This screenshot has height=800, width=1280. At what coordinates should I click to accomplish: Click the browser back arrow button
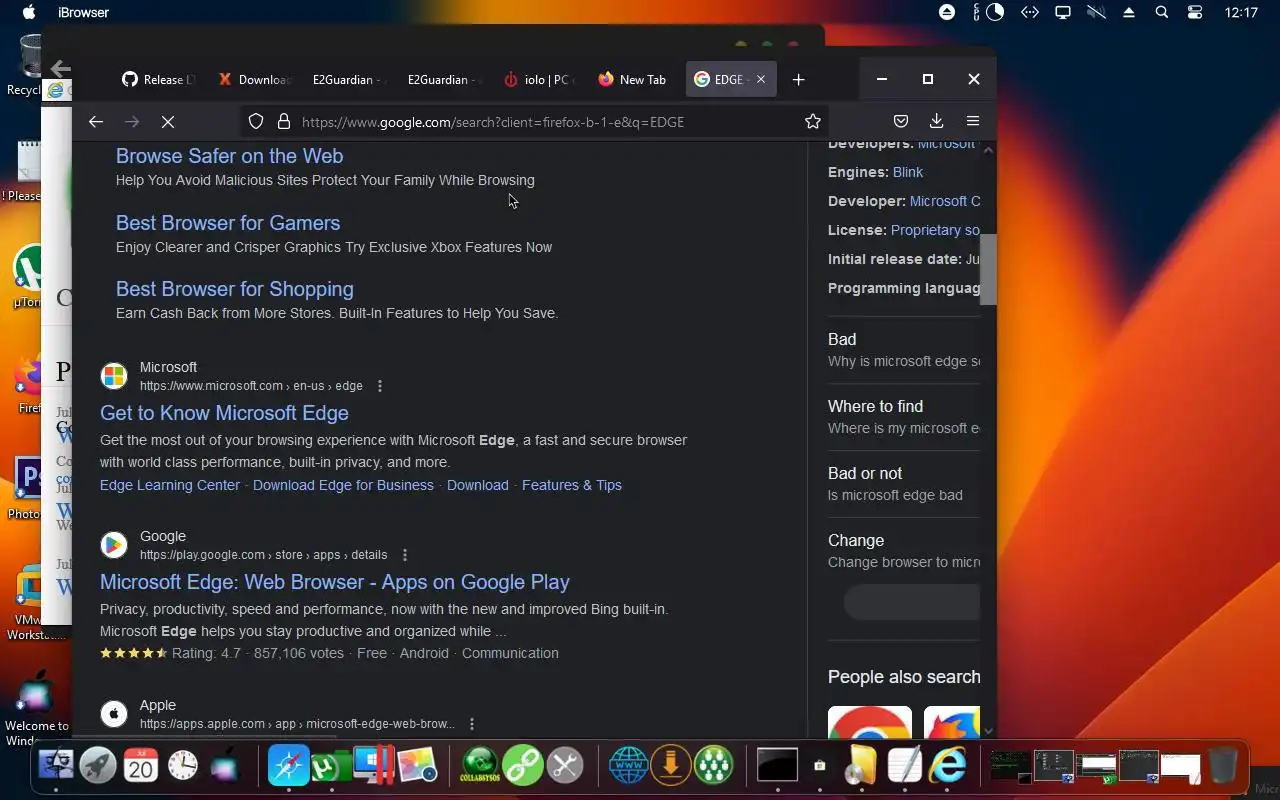click(96, 122)
